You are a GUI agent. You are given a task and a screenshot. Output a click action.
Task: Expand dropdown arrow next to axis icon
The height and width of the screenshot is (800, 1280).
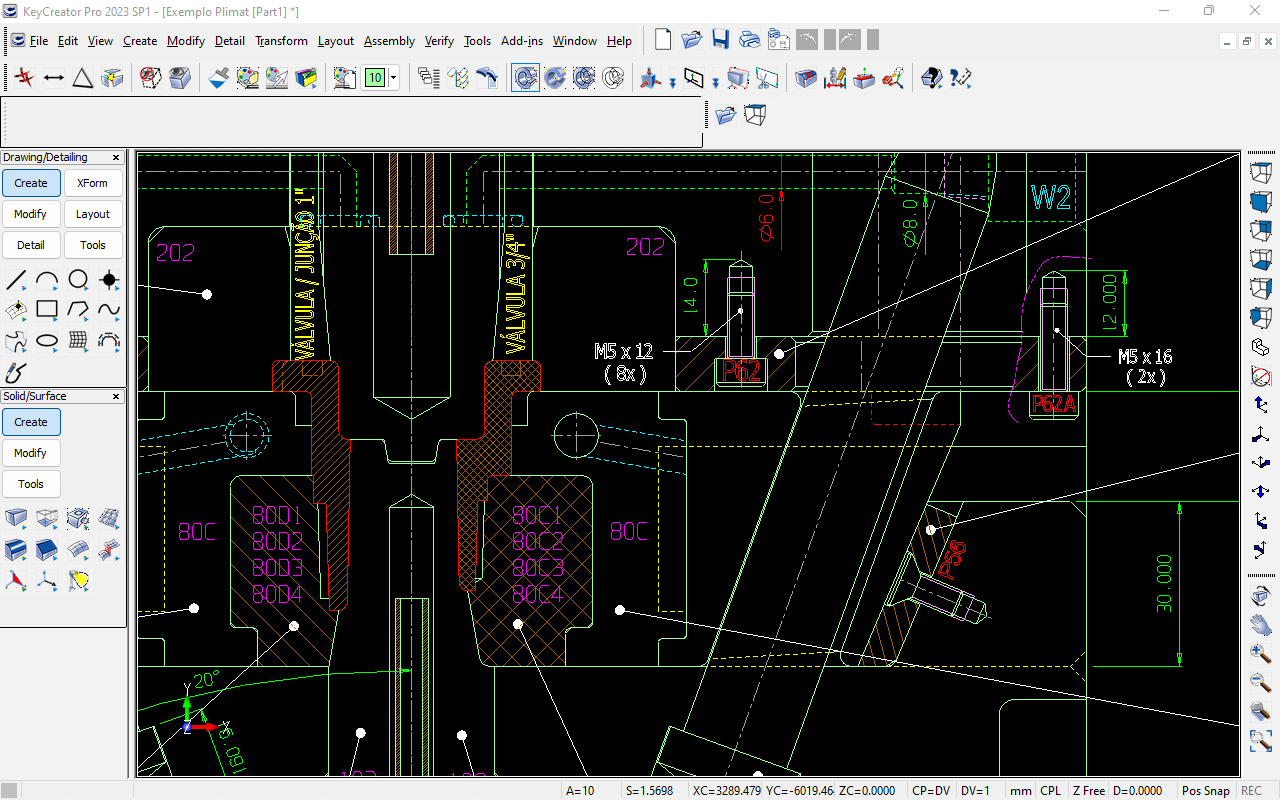673,82
